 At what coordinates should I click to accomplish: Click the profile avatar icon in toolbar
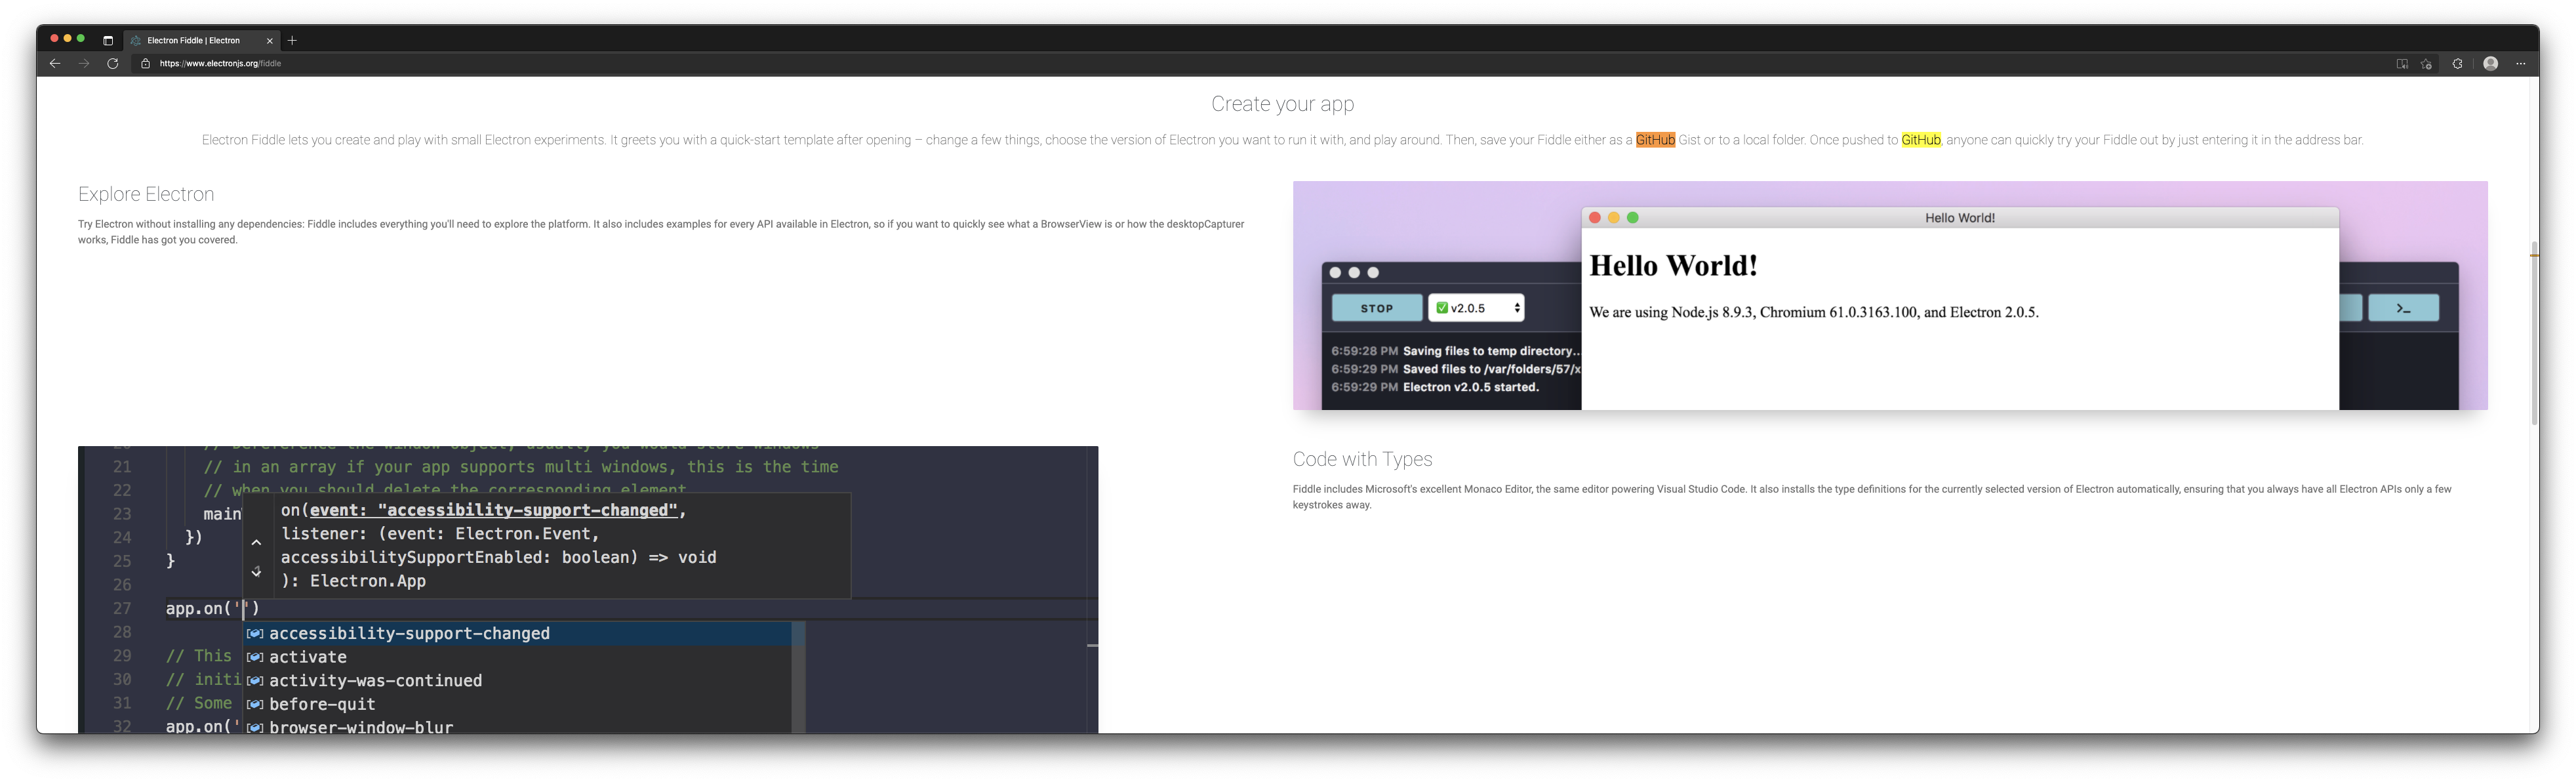[2489, 63]
